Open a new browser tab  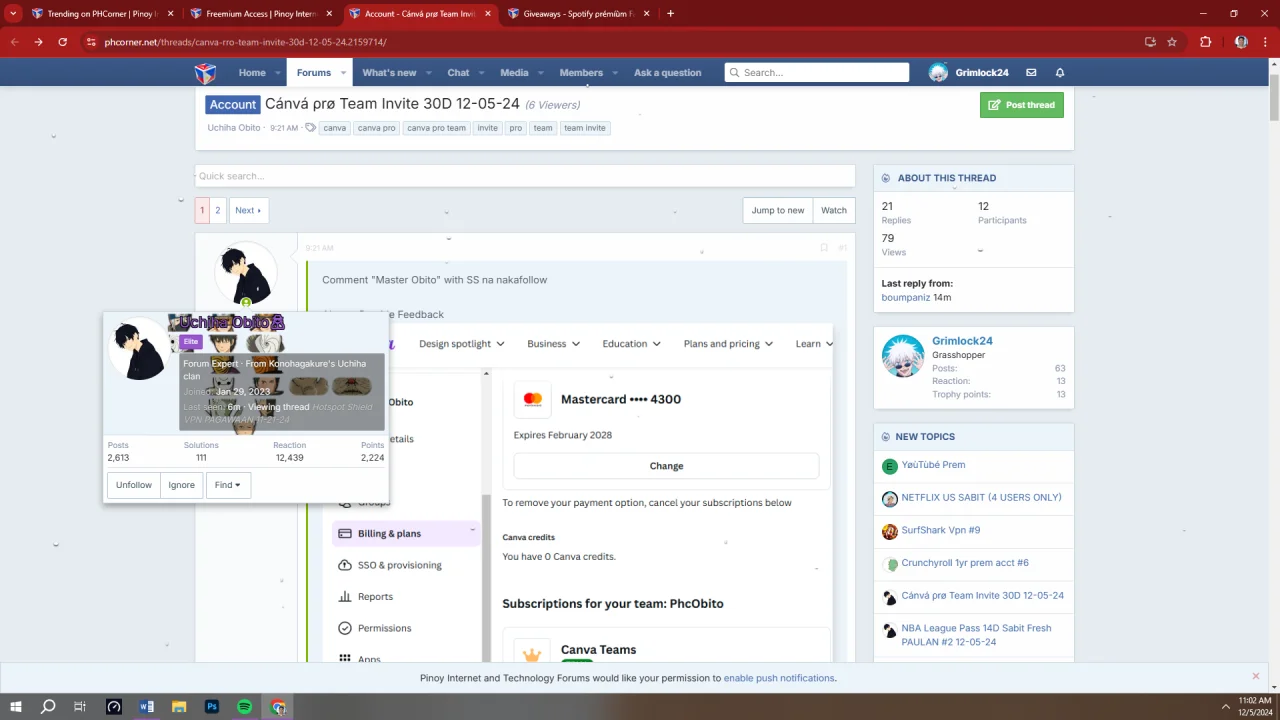click(670, 14)
